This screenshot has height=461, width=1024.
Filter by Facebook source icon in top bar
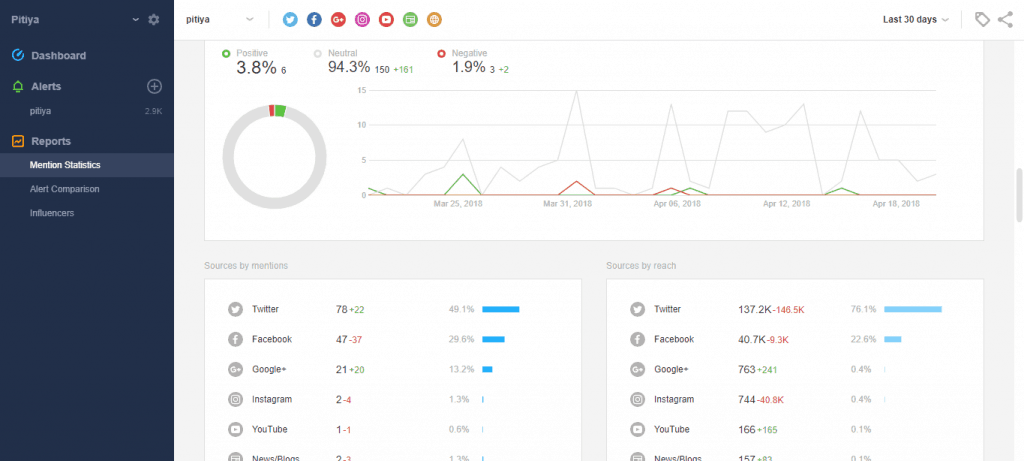point(314,20)
